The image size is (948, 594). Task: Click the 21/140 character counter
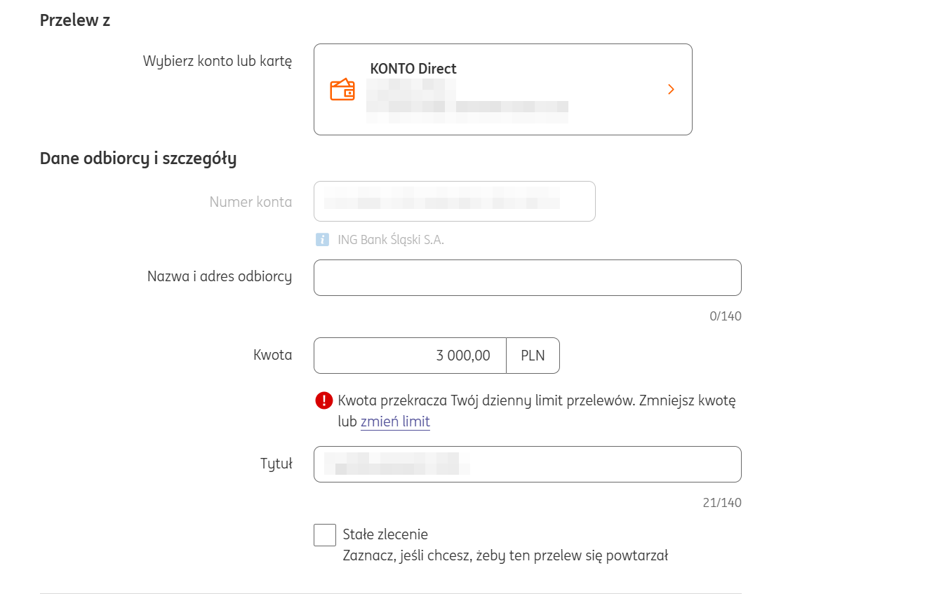pyautogui.click(x=722, y=503)
